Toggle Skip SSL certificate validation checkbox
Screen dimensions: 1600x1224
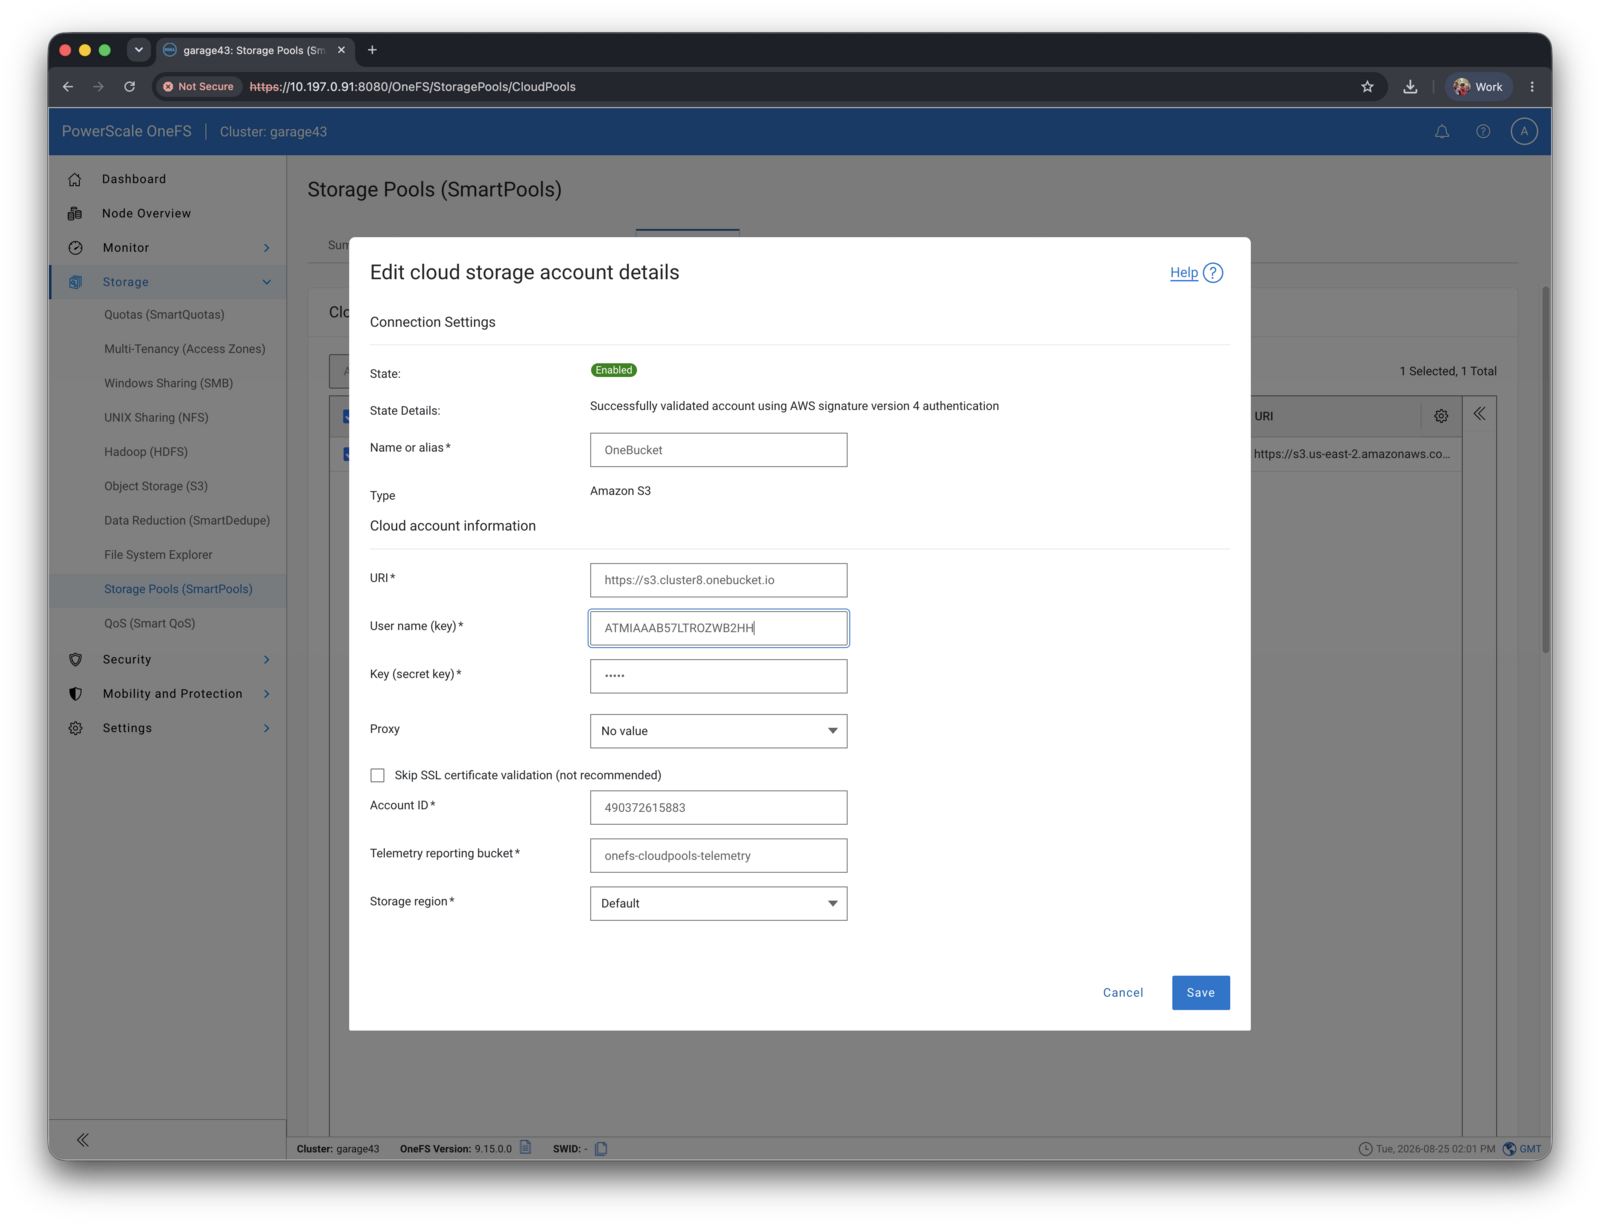pos(377,776)
